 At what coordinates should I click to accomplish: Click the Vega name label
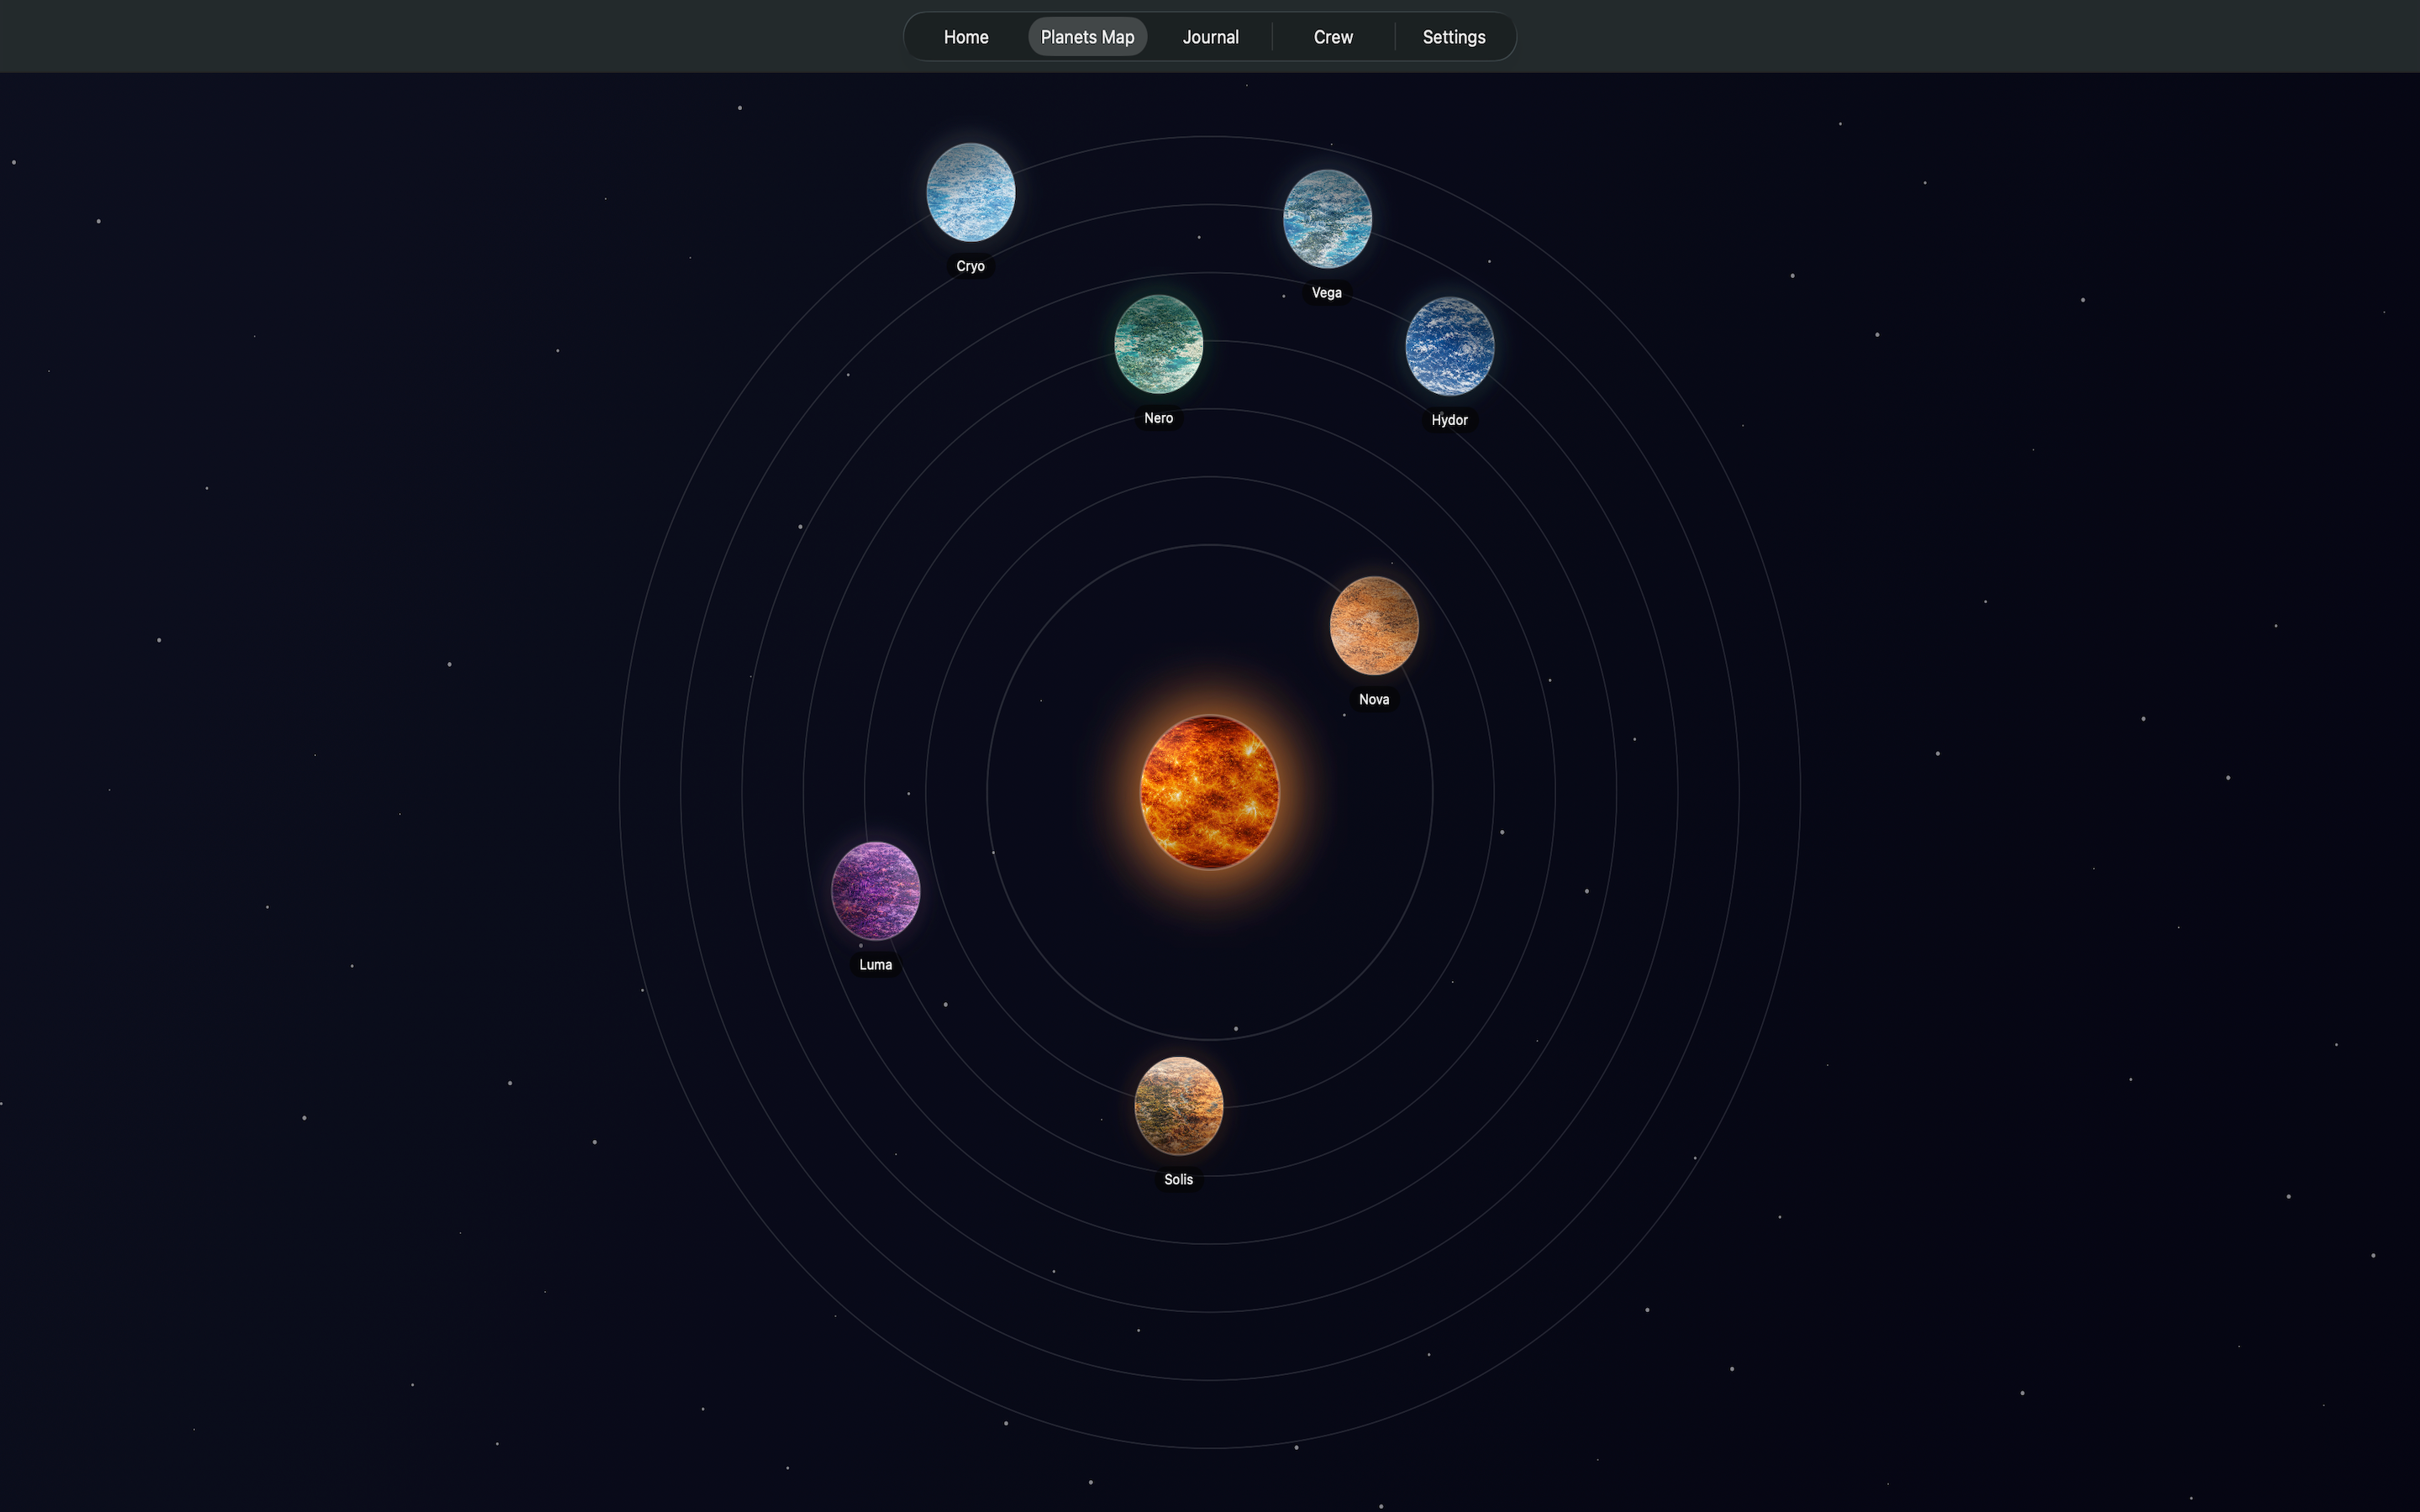pos(1327,293)
